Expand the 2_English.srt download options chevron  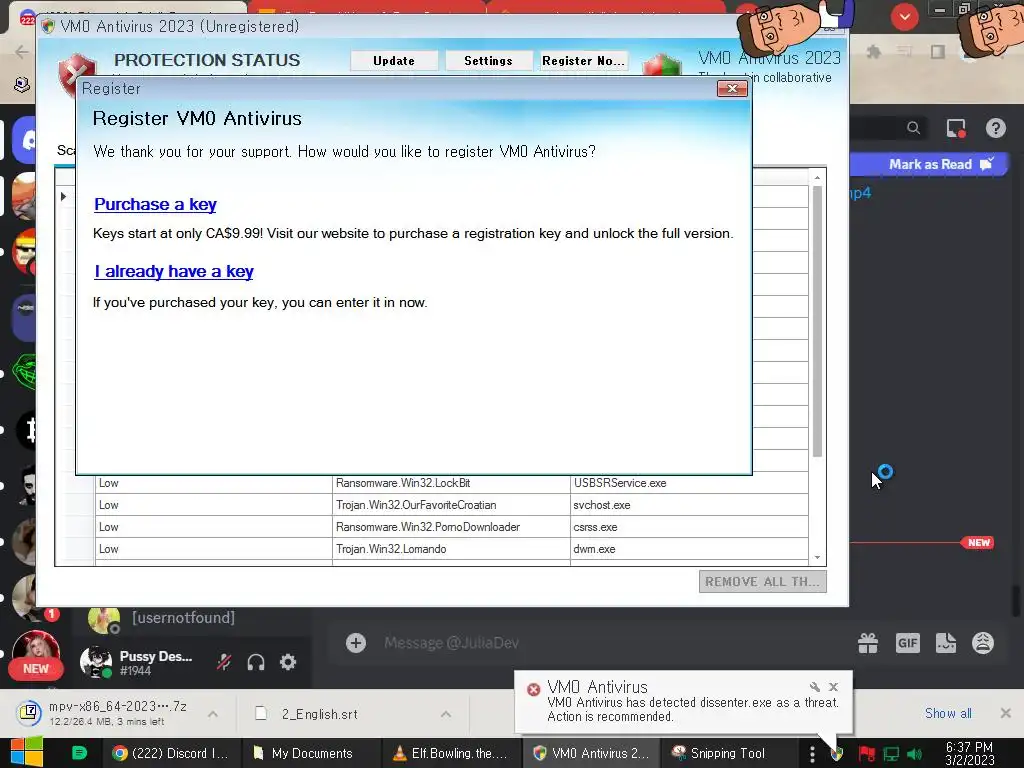(x=445, y=714)
